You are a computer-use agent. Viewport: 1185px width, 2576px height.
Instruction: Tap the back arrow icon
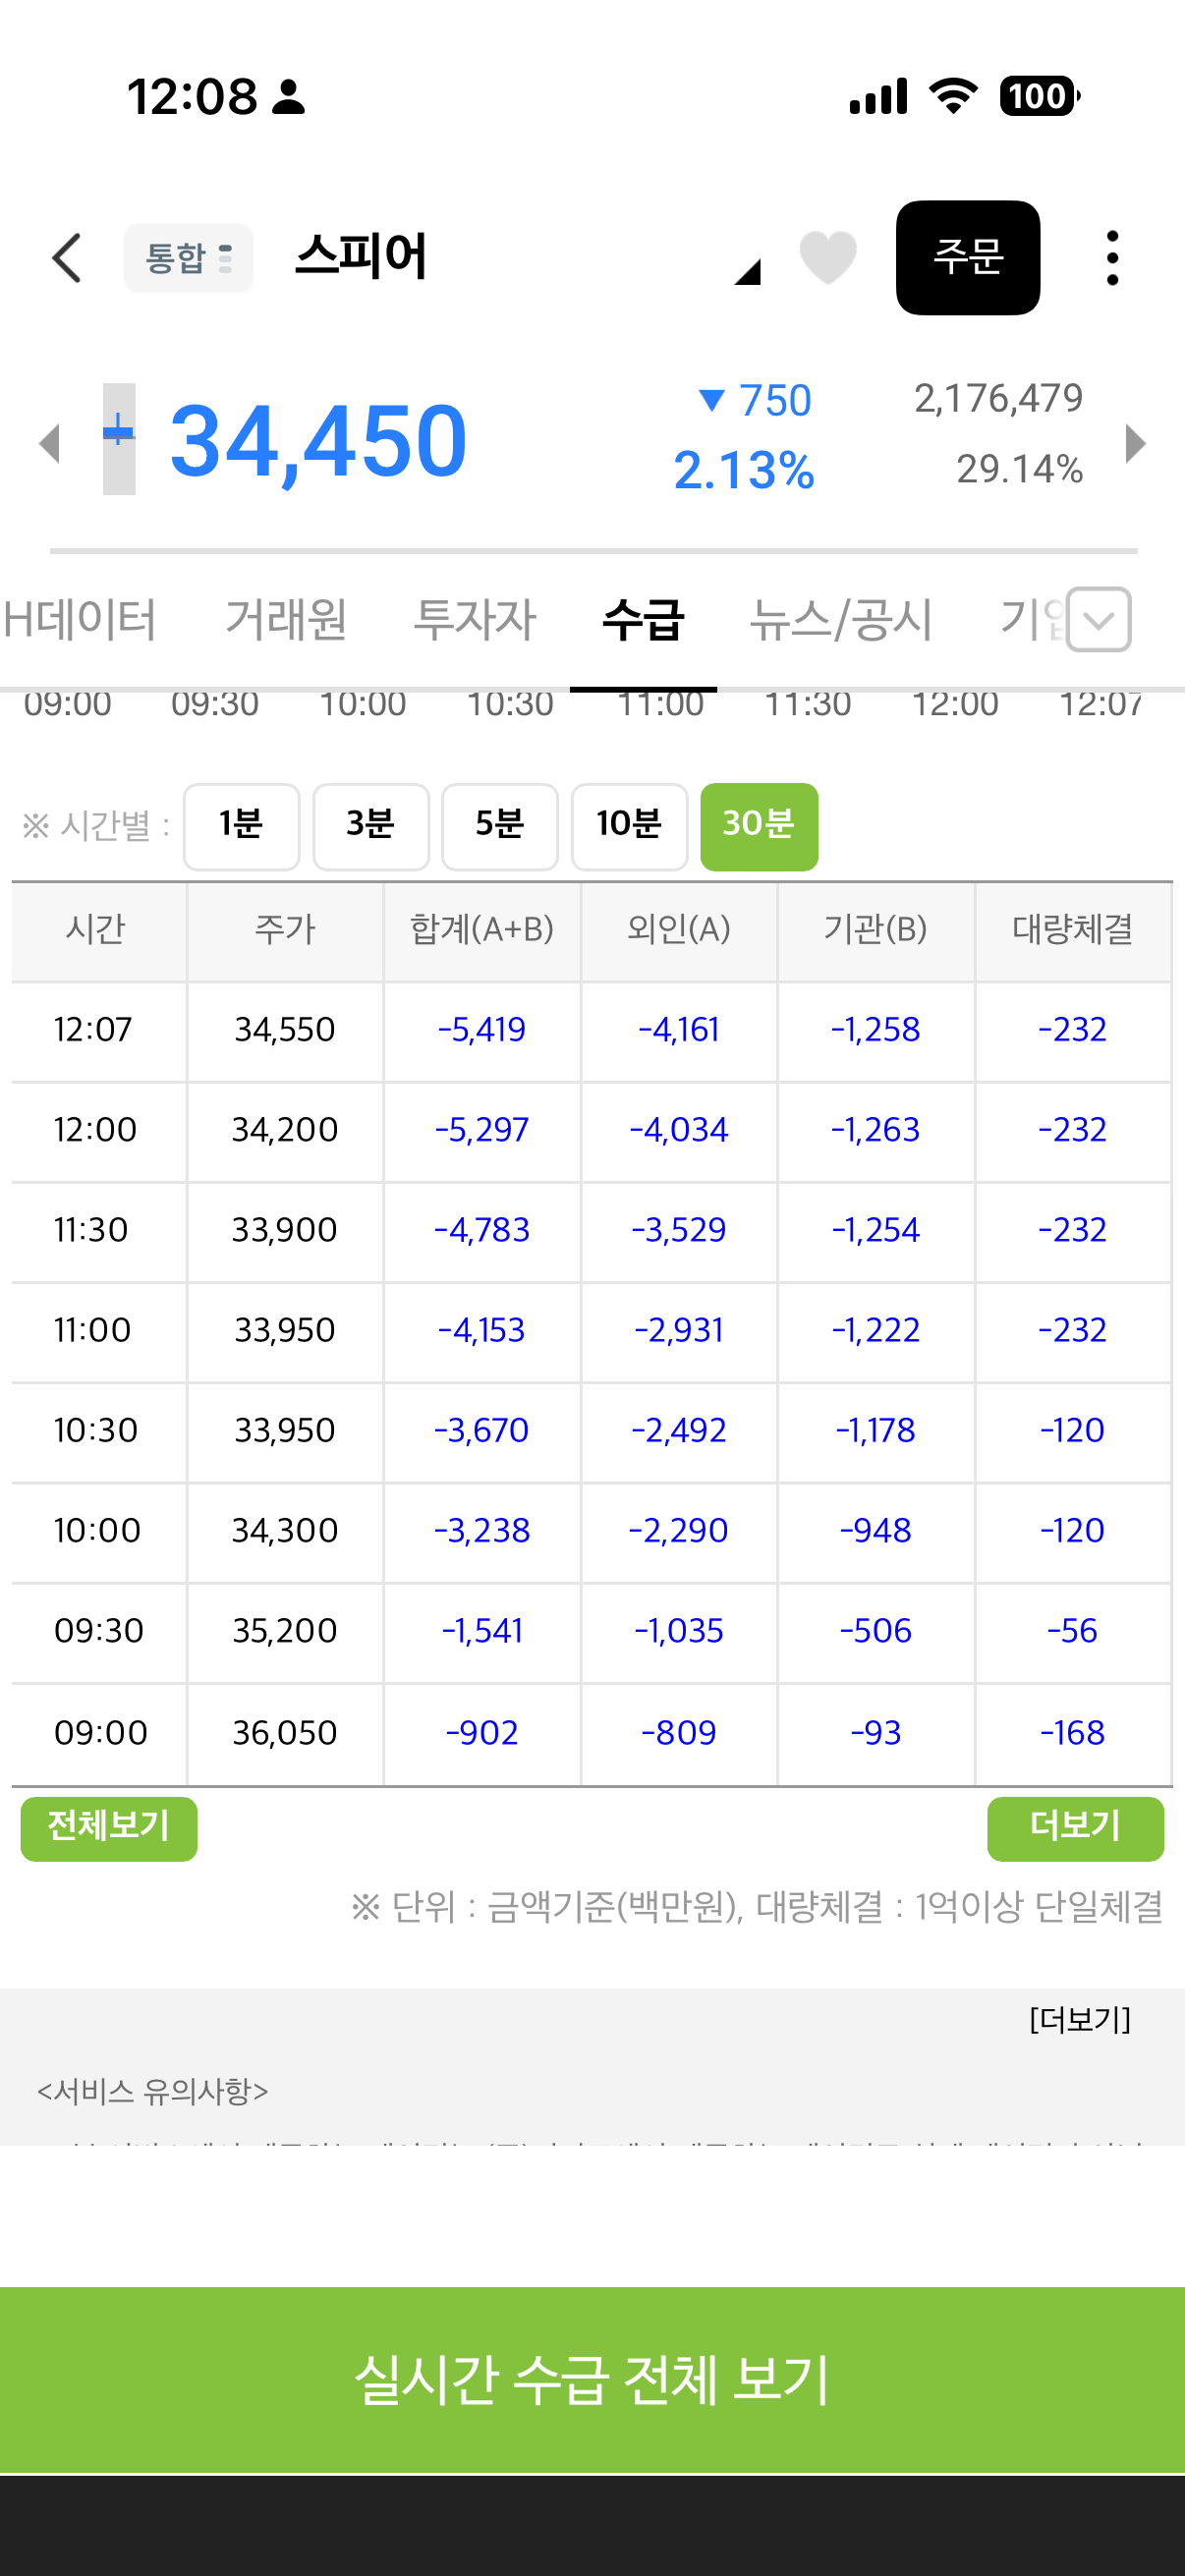pos(66,258)
